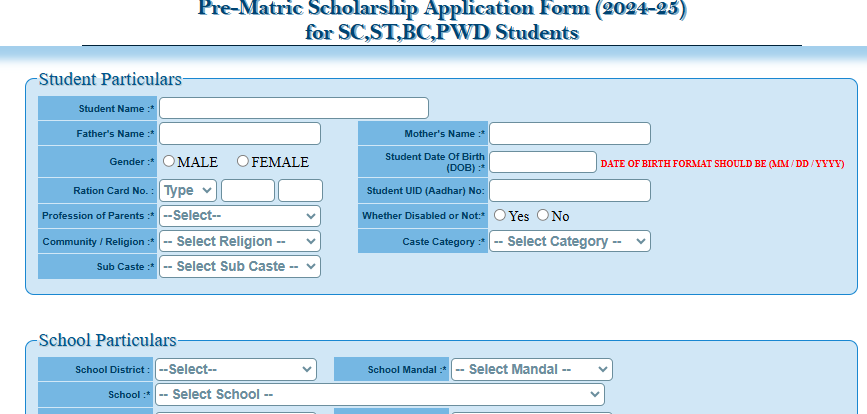This screenshot has height=414, width=867.
Task: Focus the Father's Name input field
Action: (240, 134)
